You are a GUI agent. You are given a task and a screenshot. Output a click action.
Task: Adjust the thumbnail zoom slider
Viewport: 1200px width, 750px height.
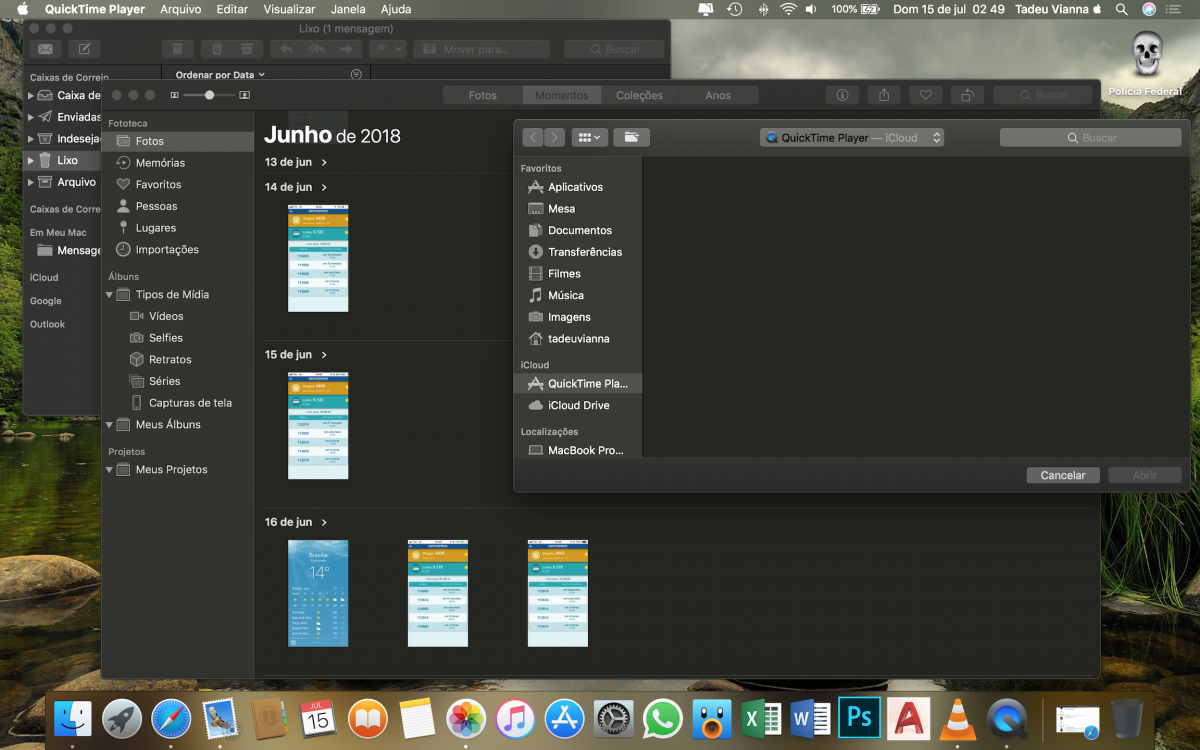click(x=210, y=94)
